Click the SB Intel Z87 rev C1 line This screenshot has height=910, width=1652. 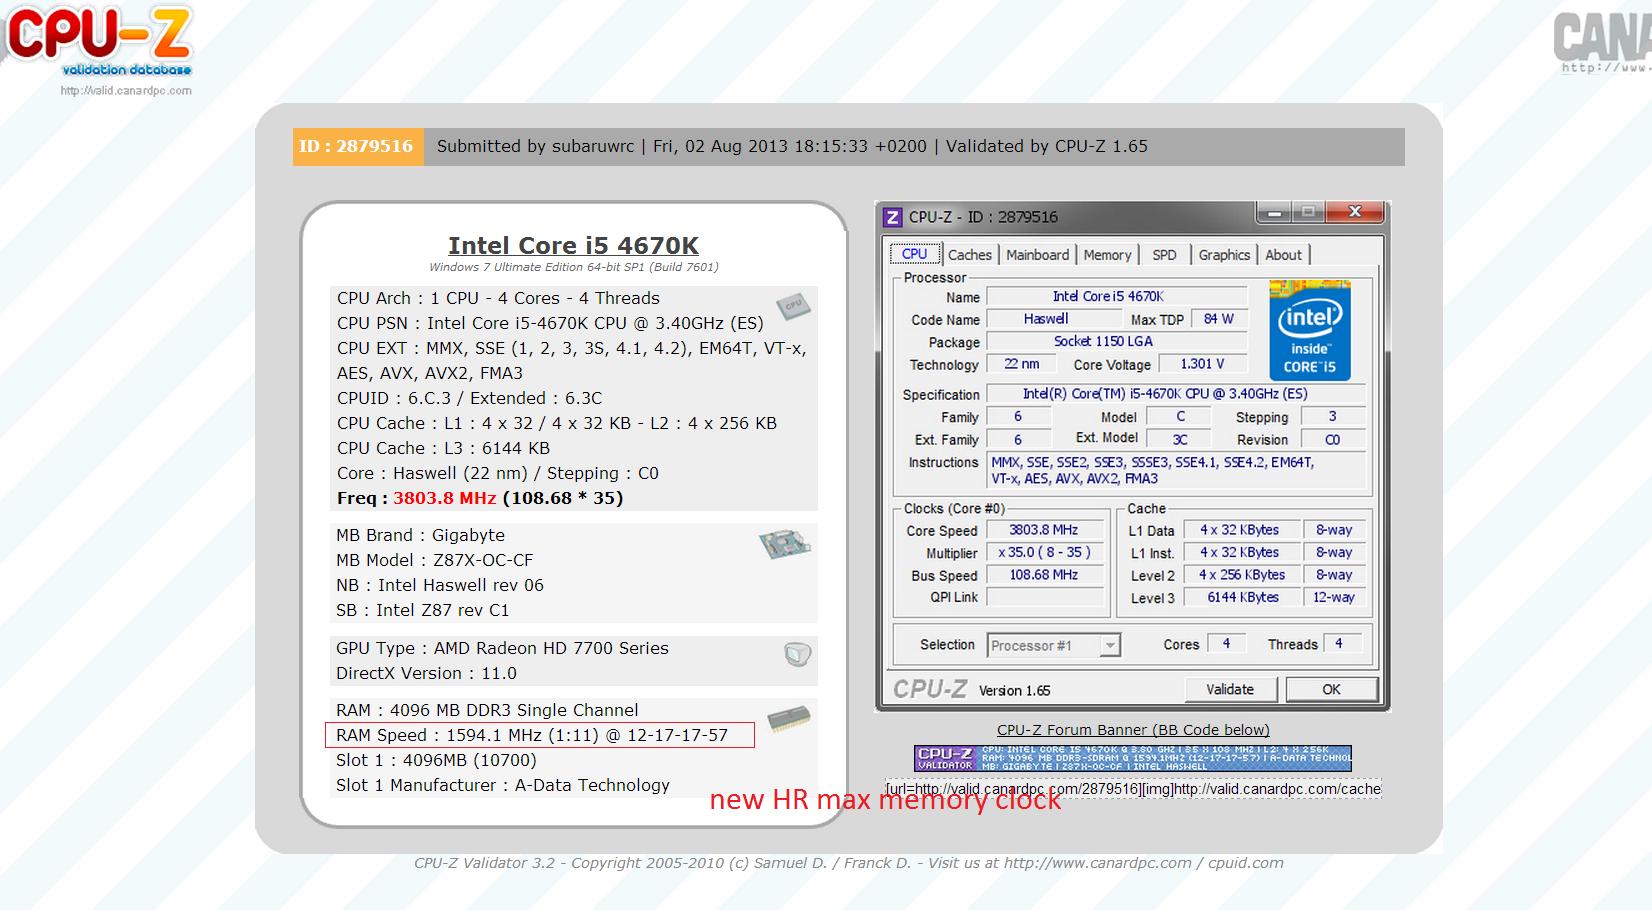coord(423,610)
